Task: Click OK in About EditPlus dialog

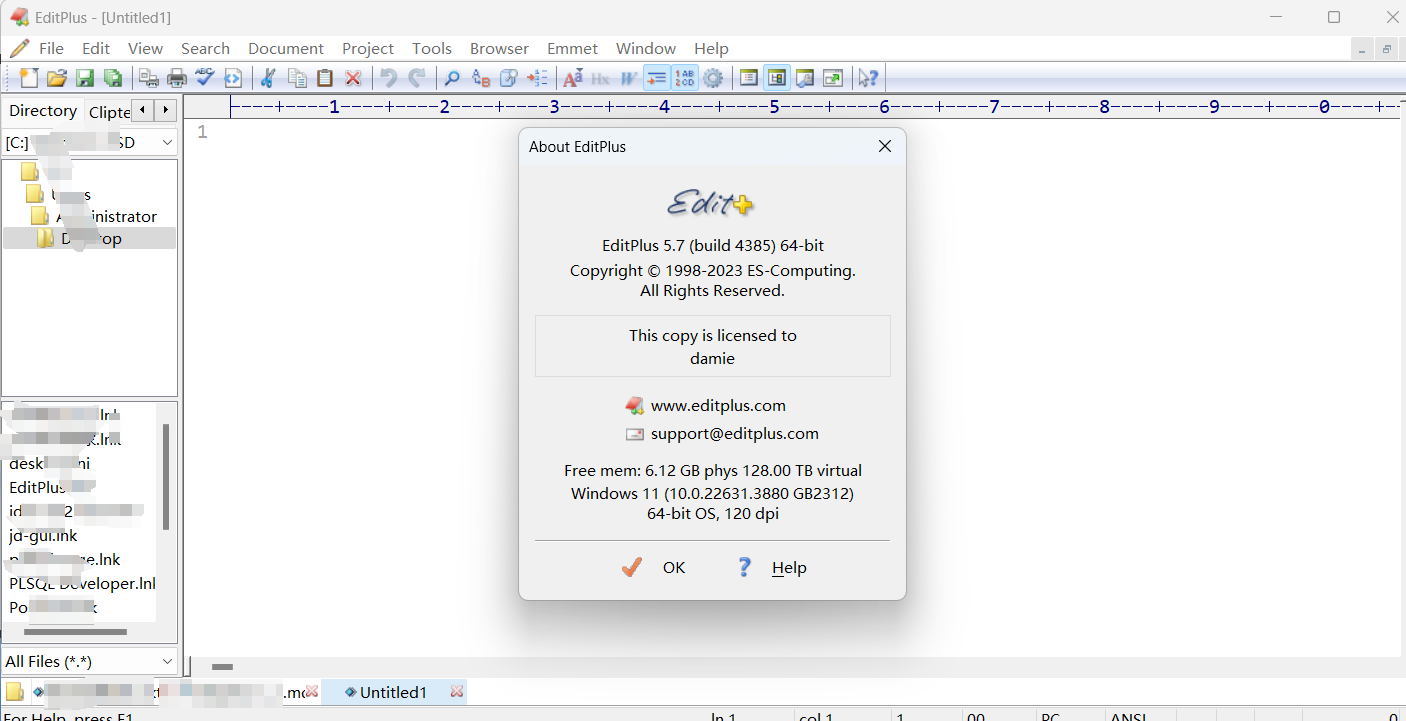Action: coord(654,567)
